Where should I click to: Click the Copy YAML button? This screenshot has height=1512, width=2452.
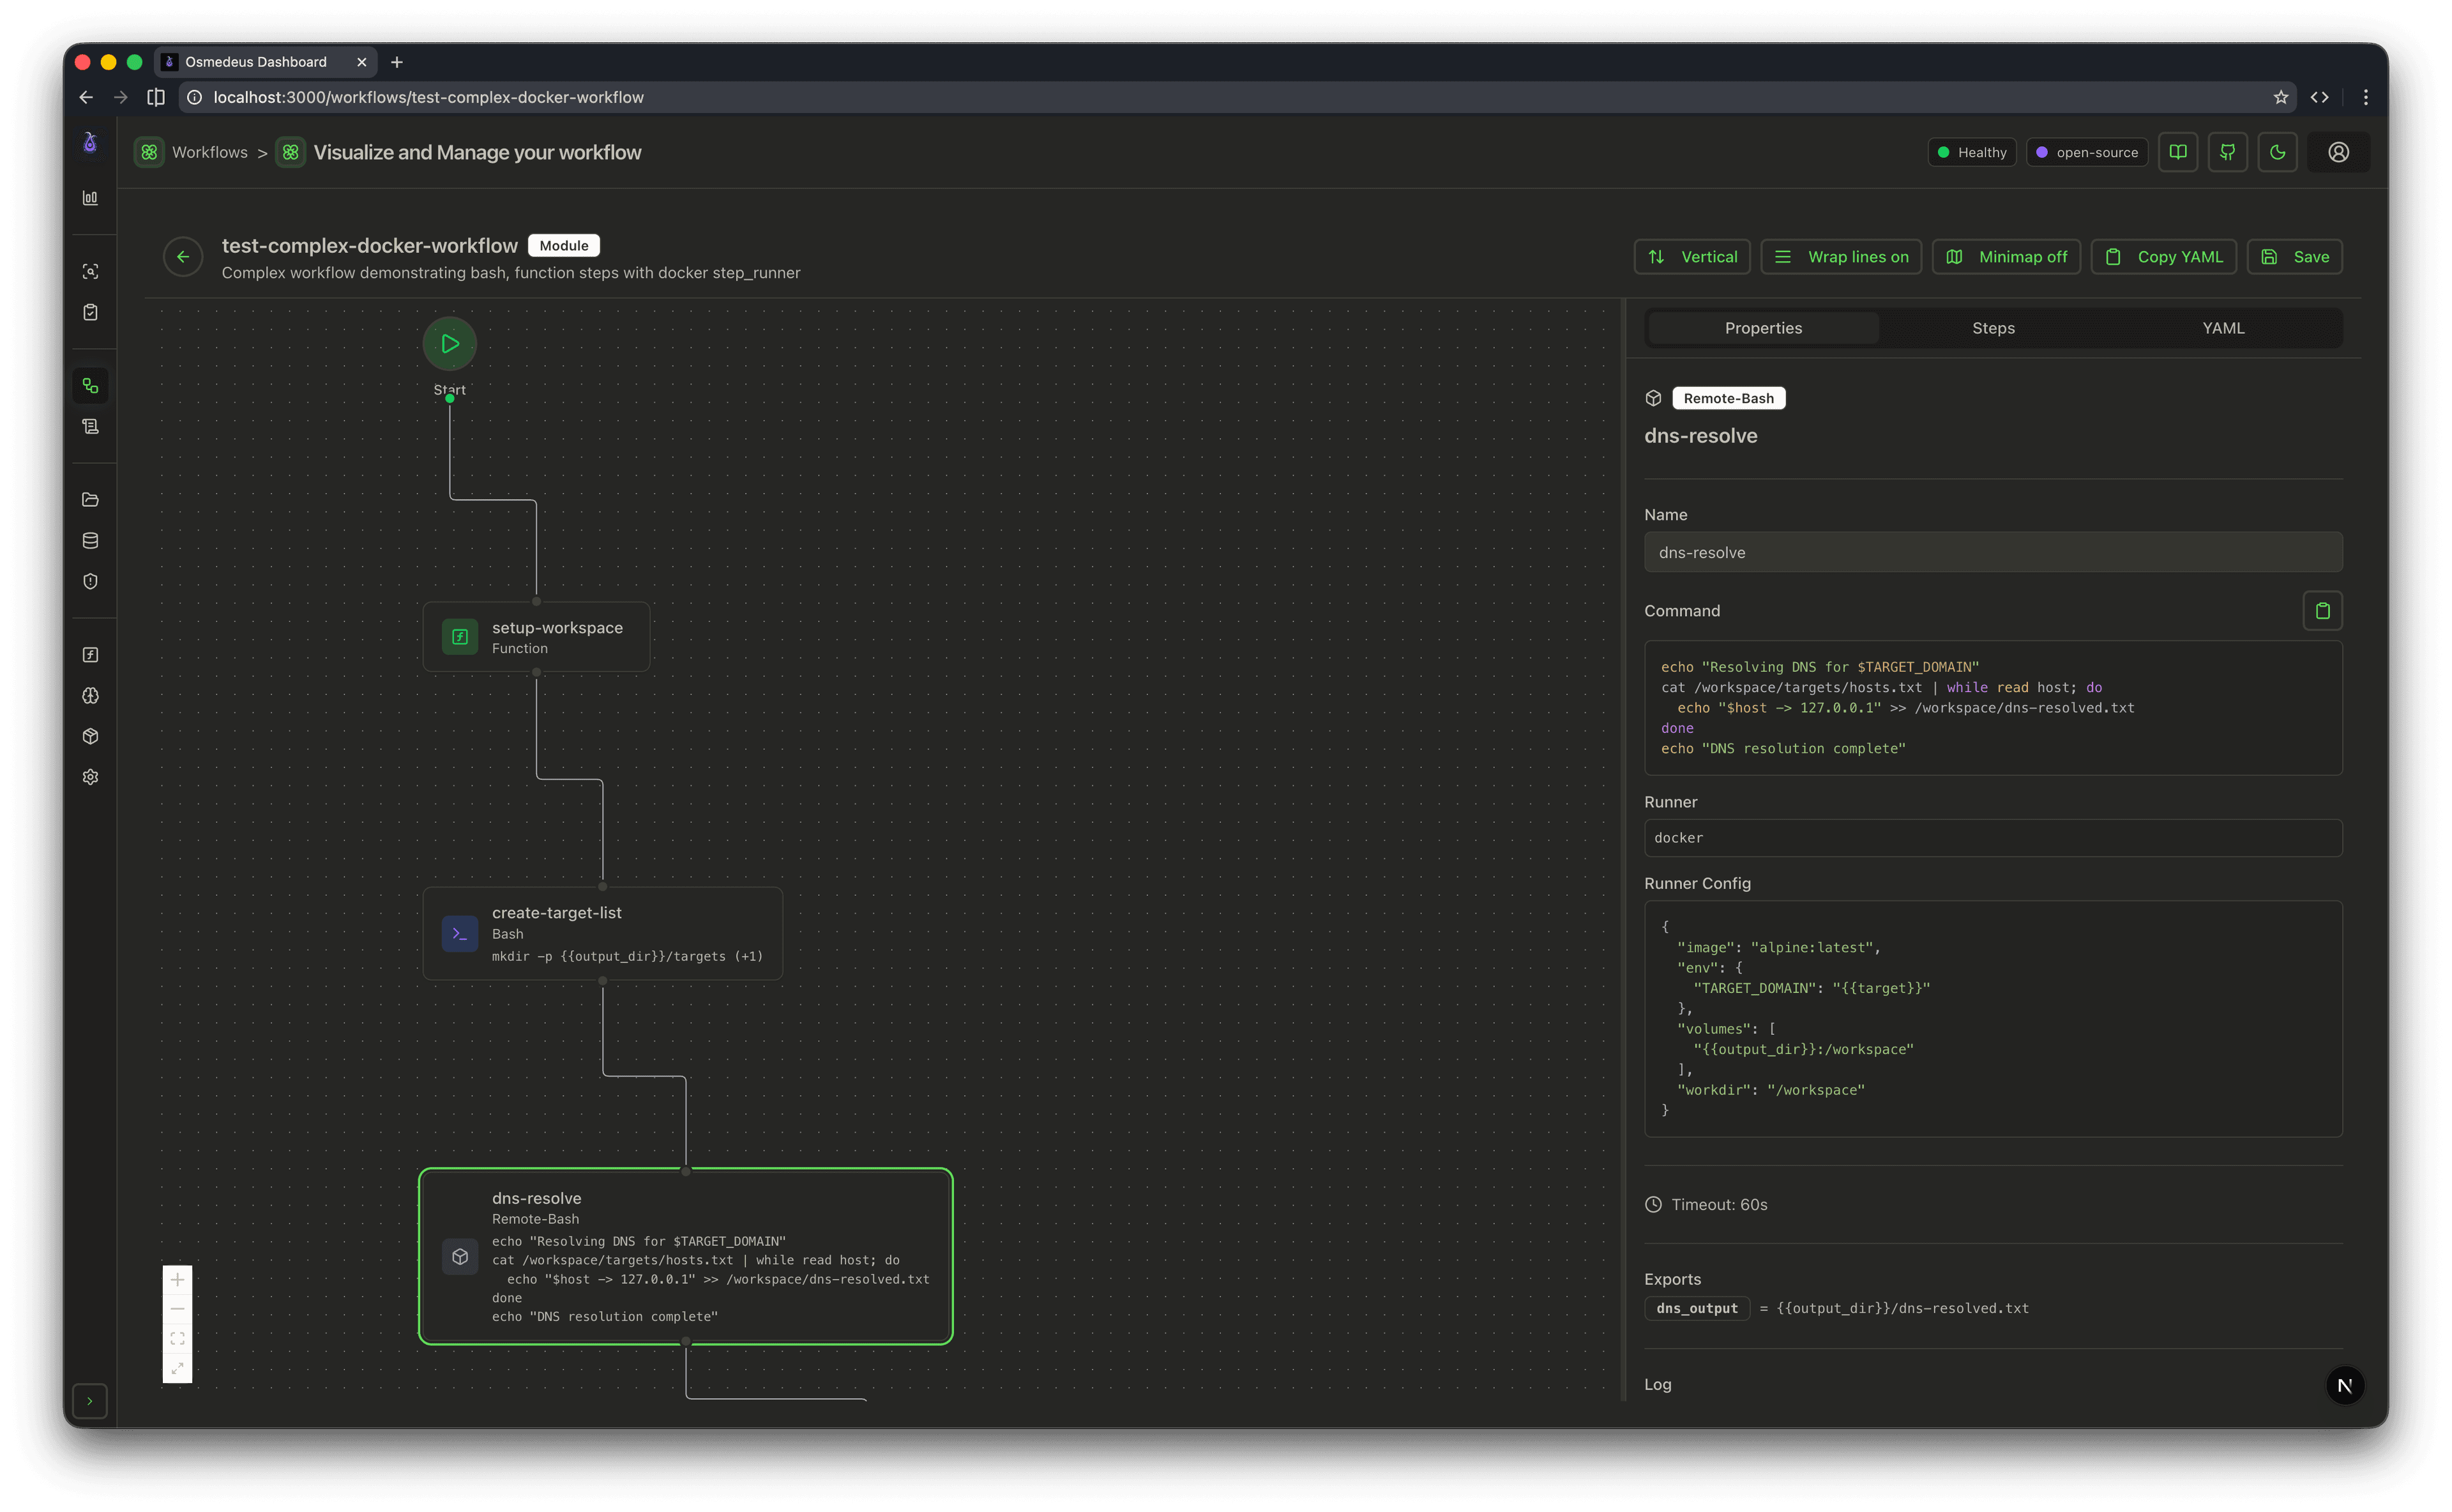(x=2162, y=256)
